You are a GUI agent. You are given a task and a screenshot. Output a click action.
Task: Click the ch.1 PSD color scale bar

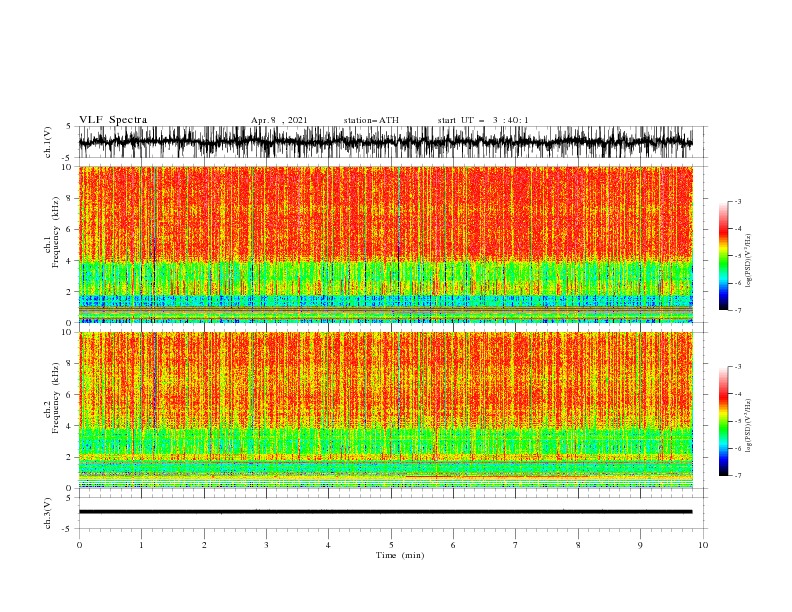723,256
